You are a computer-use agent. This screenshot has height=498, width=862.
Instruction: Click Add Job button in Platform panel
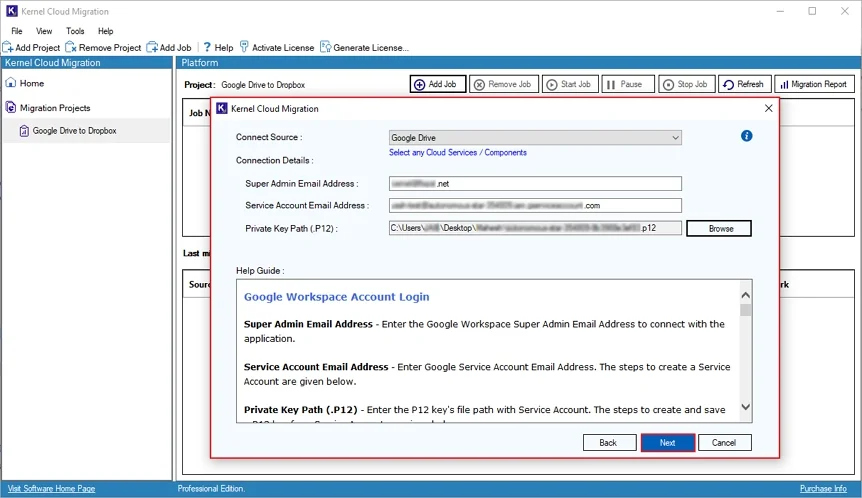point(438,84)
